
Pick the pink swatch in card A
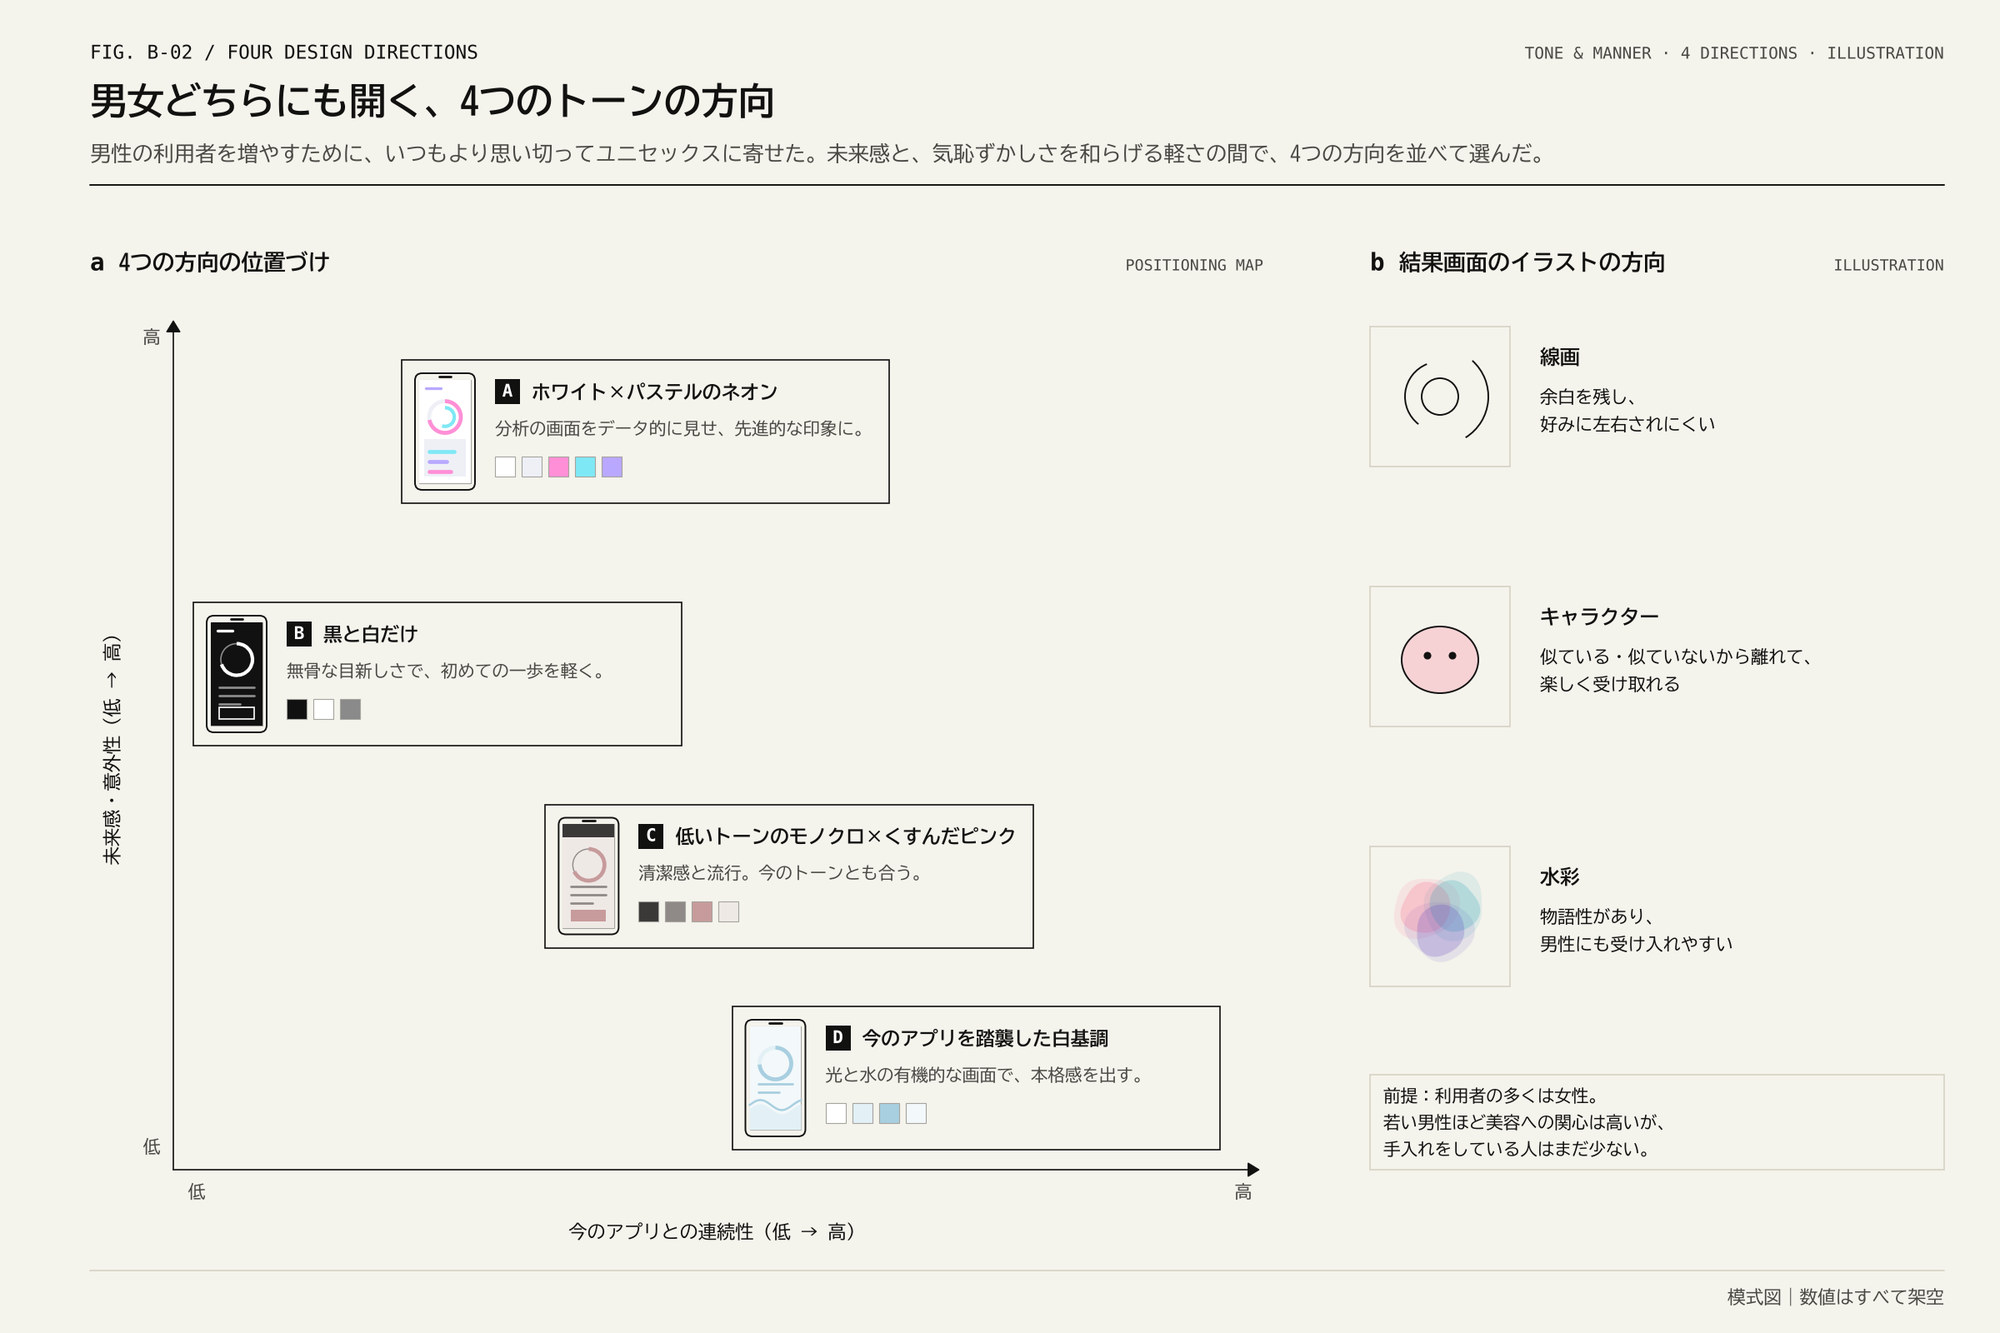coord(559,467)
